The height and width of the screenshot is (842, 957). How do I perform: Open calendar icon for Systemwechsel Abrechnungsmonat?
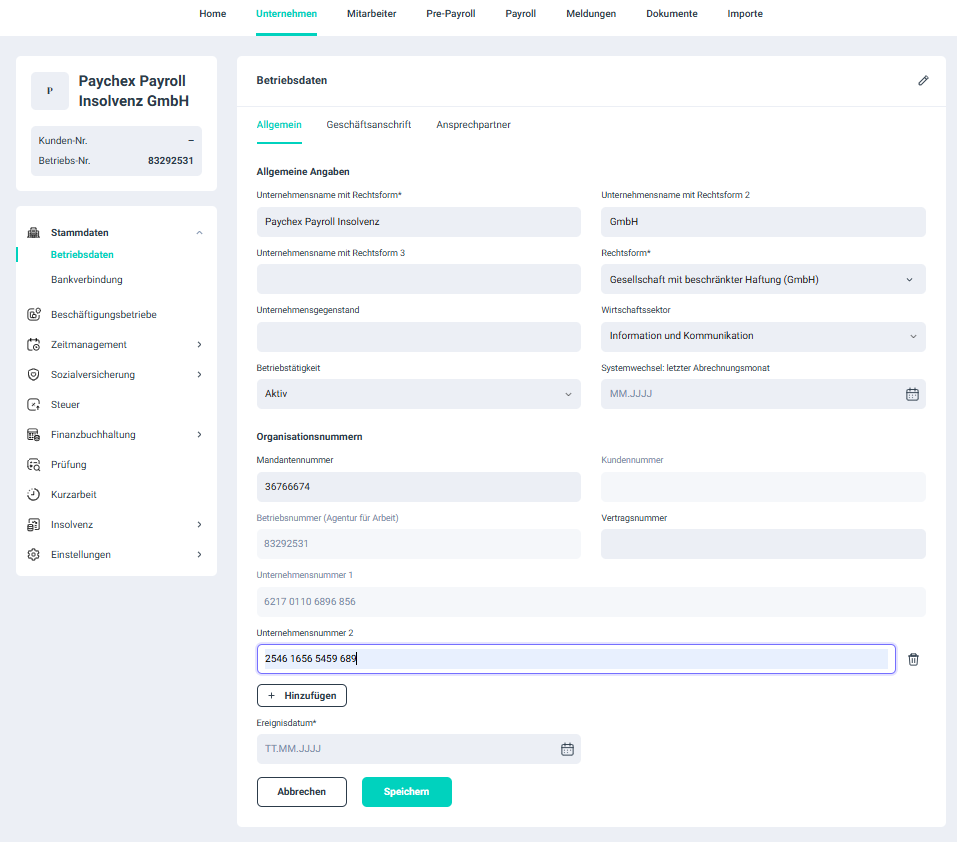[912, 394]
